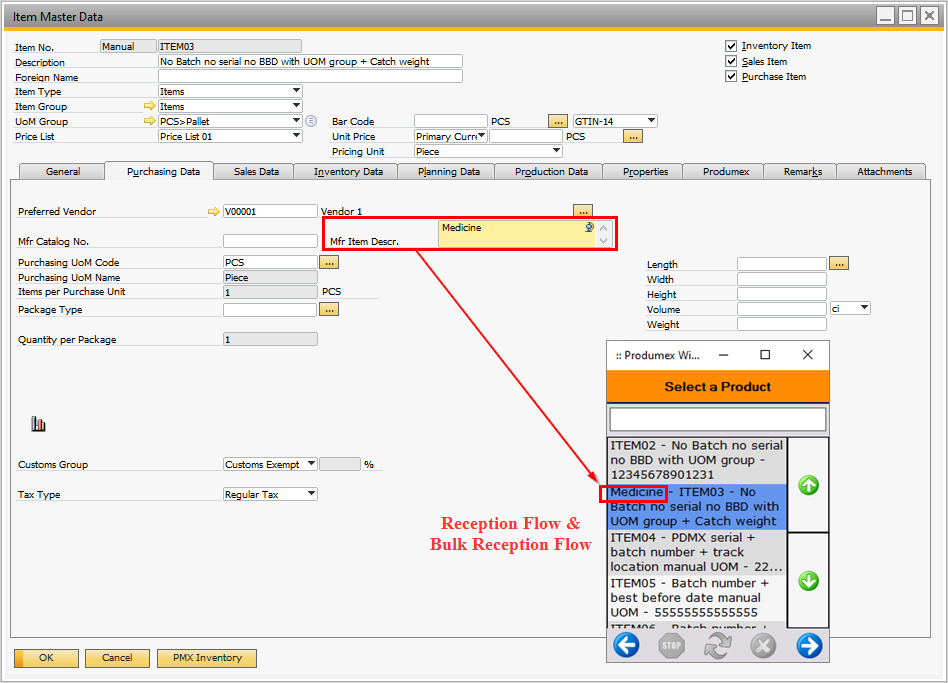Toggle the Sales Item checkbox

[x=731, y=61]
